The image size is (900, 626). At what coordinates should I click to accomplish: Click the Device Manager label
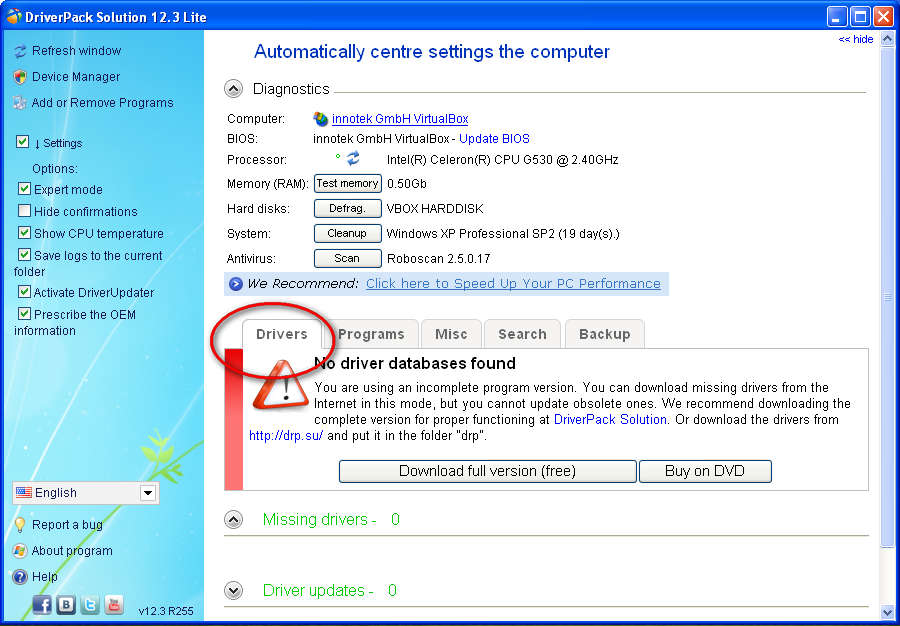coord(76,77)
